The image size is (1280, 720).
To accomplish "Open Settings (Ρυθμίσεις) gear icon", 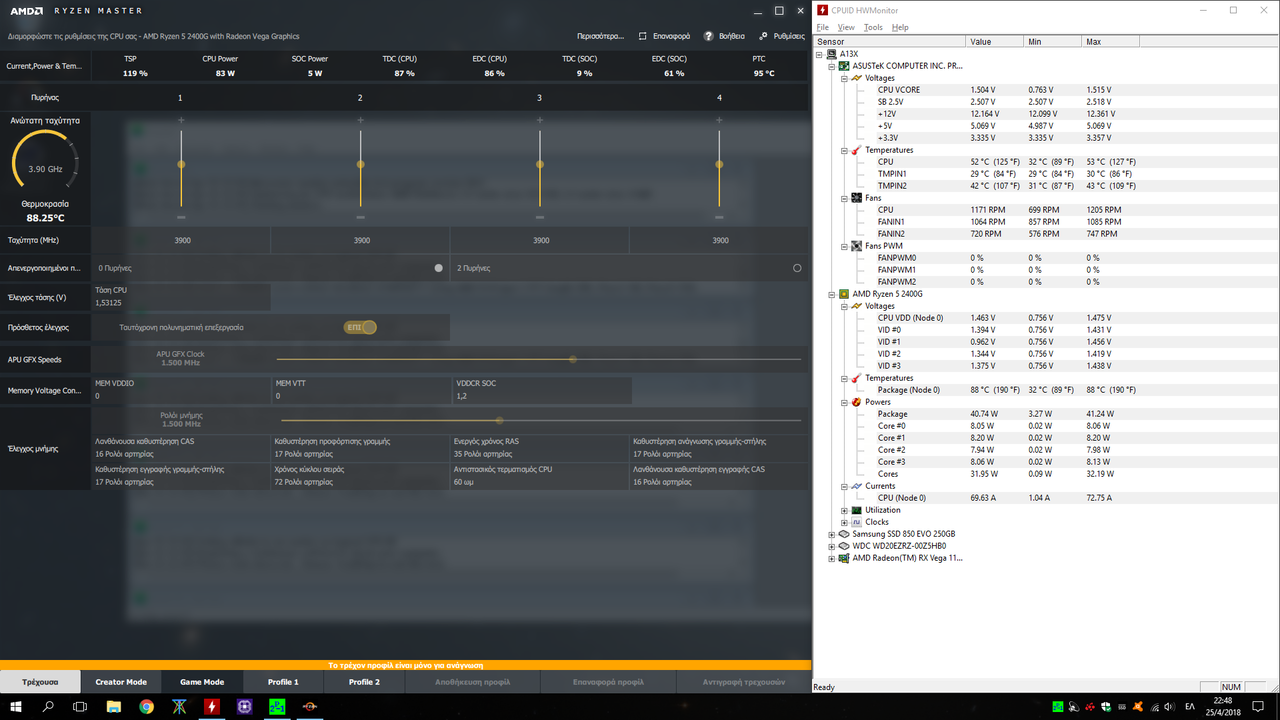I will click(763, 36).
